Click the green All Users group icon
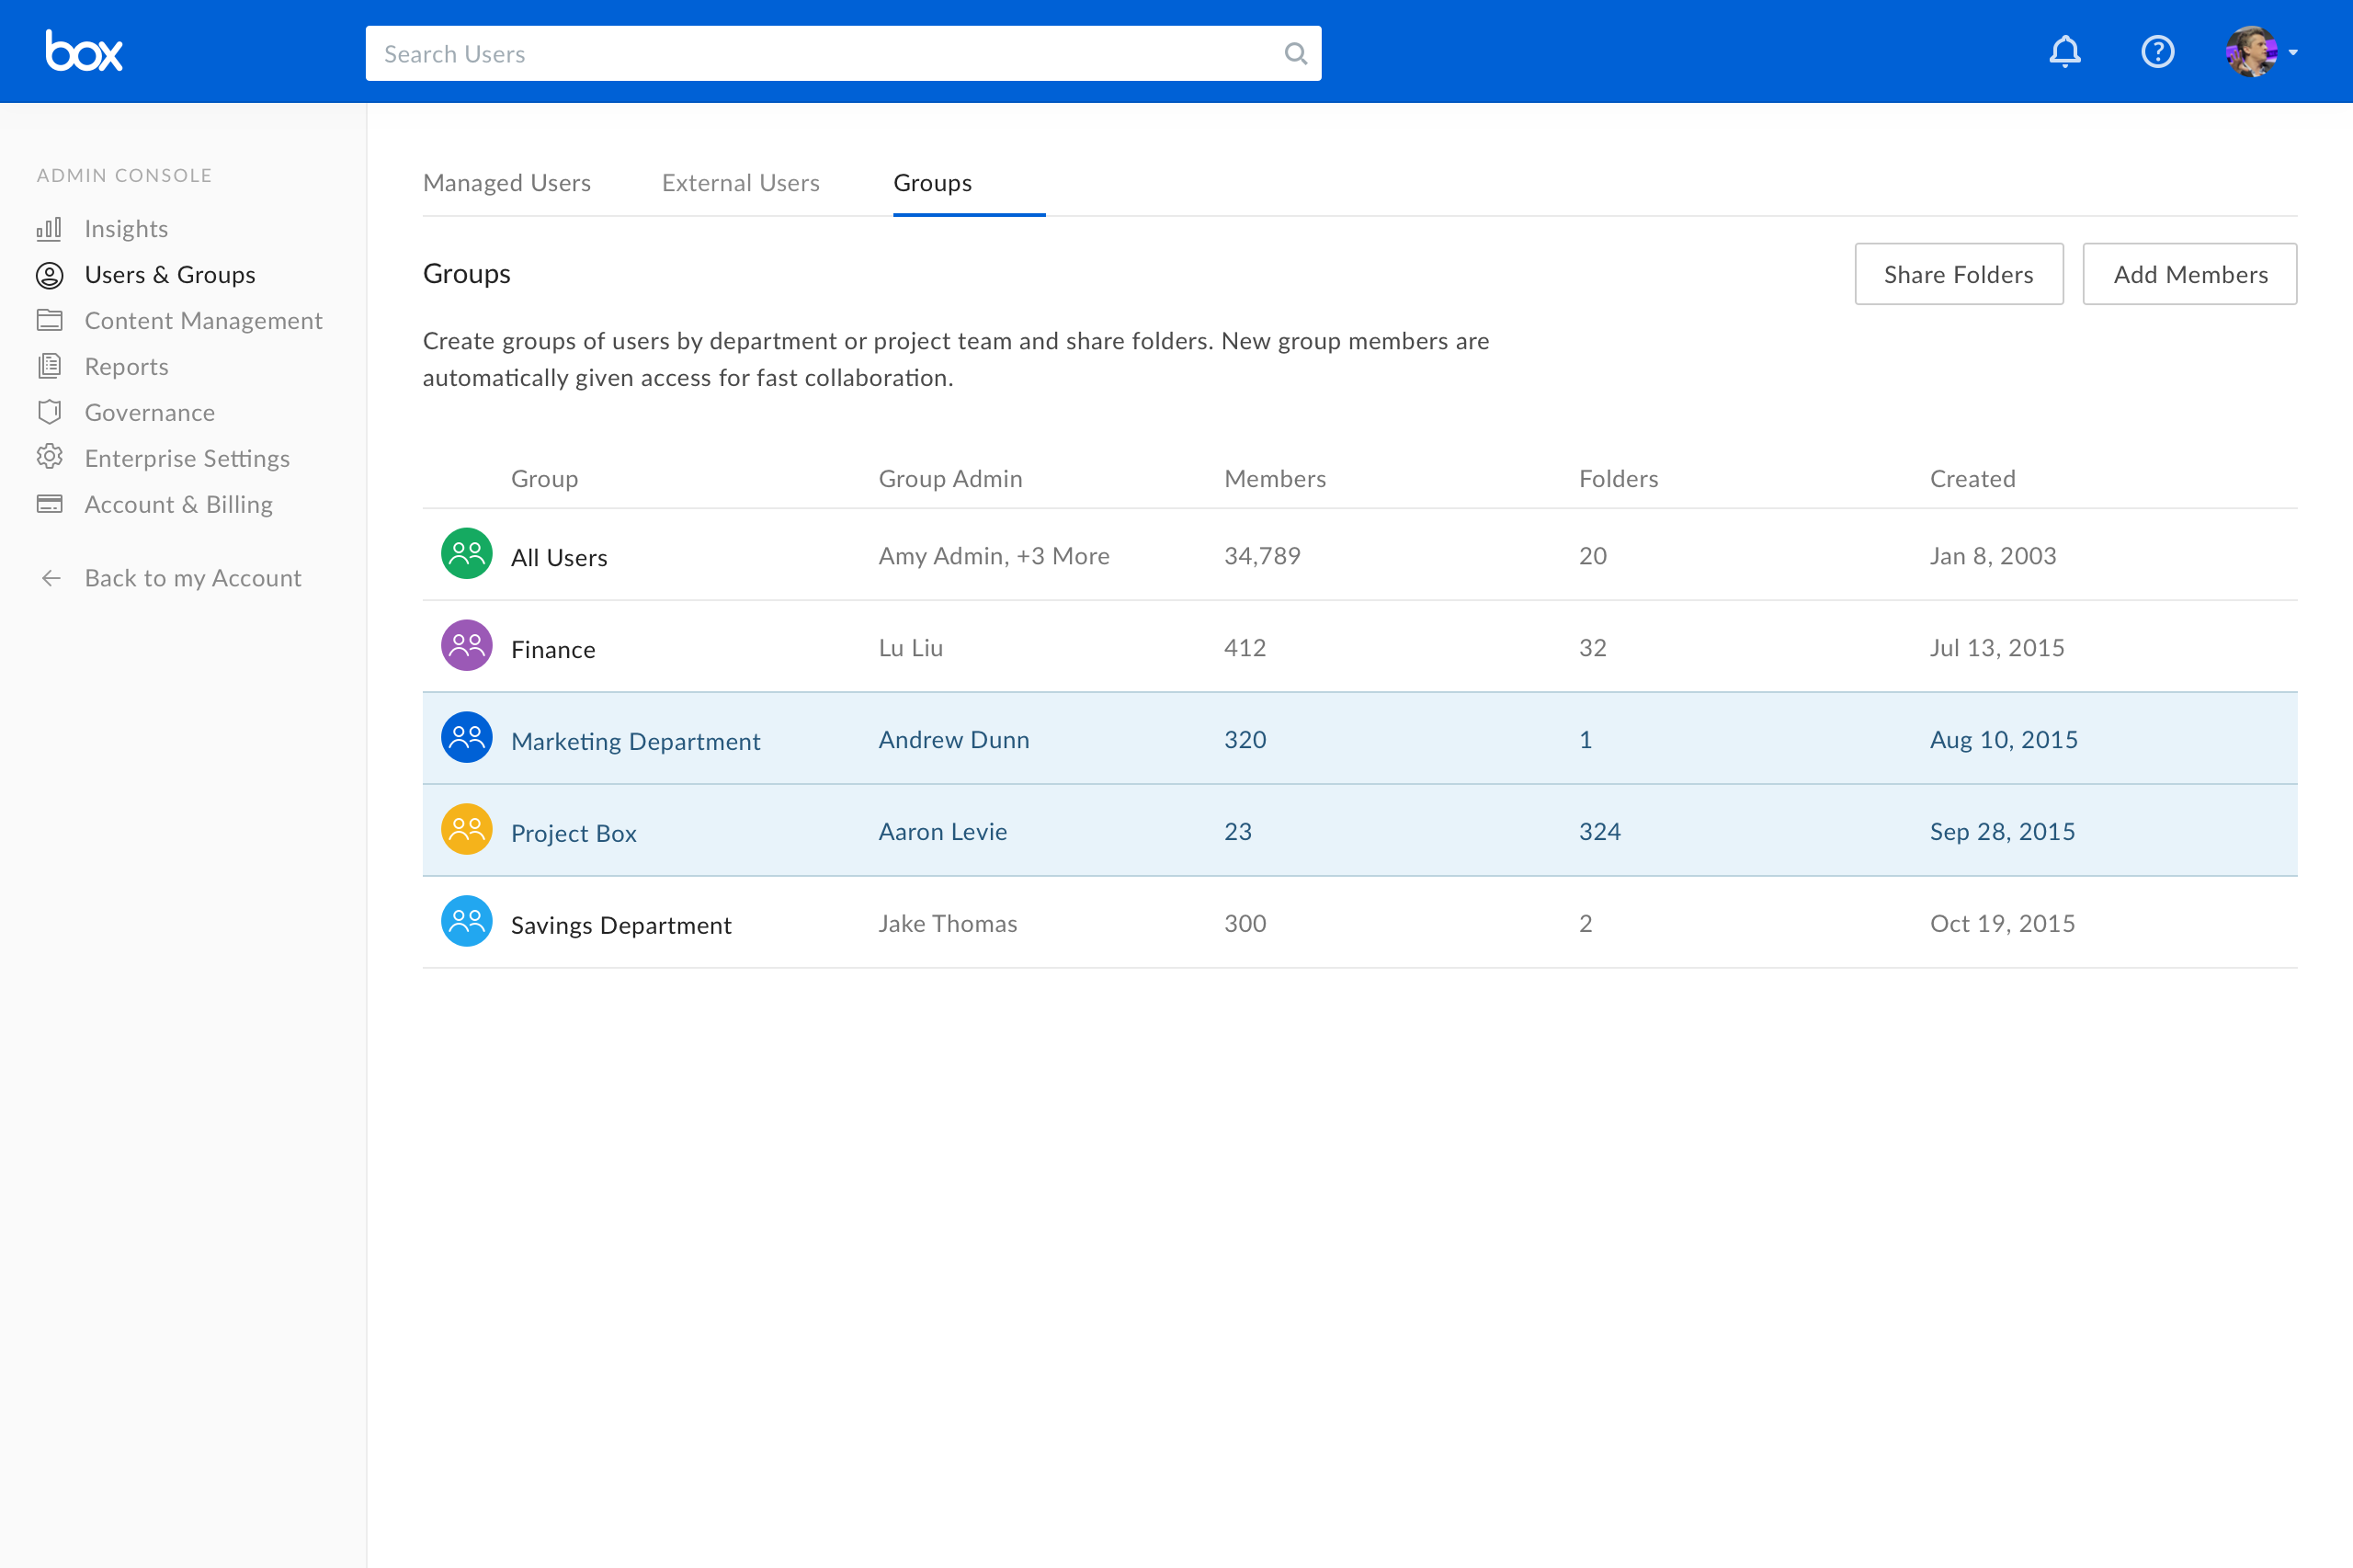The image size is (2353, 1568). pos(466,554)
